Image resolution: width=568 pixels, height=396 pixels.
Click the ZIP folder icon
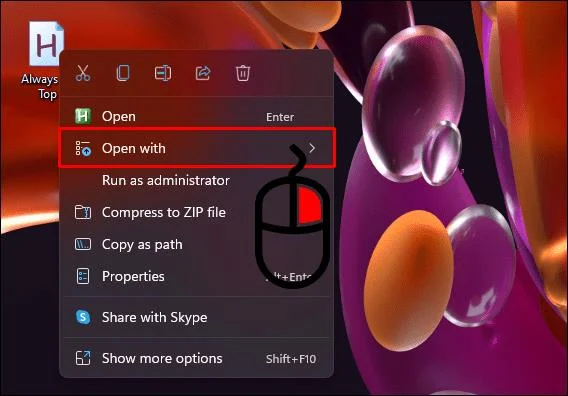(83, 212)
